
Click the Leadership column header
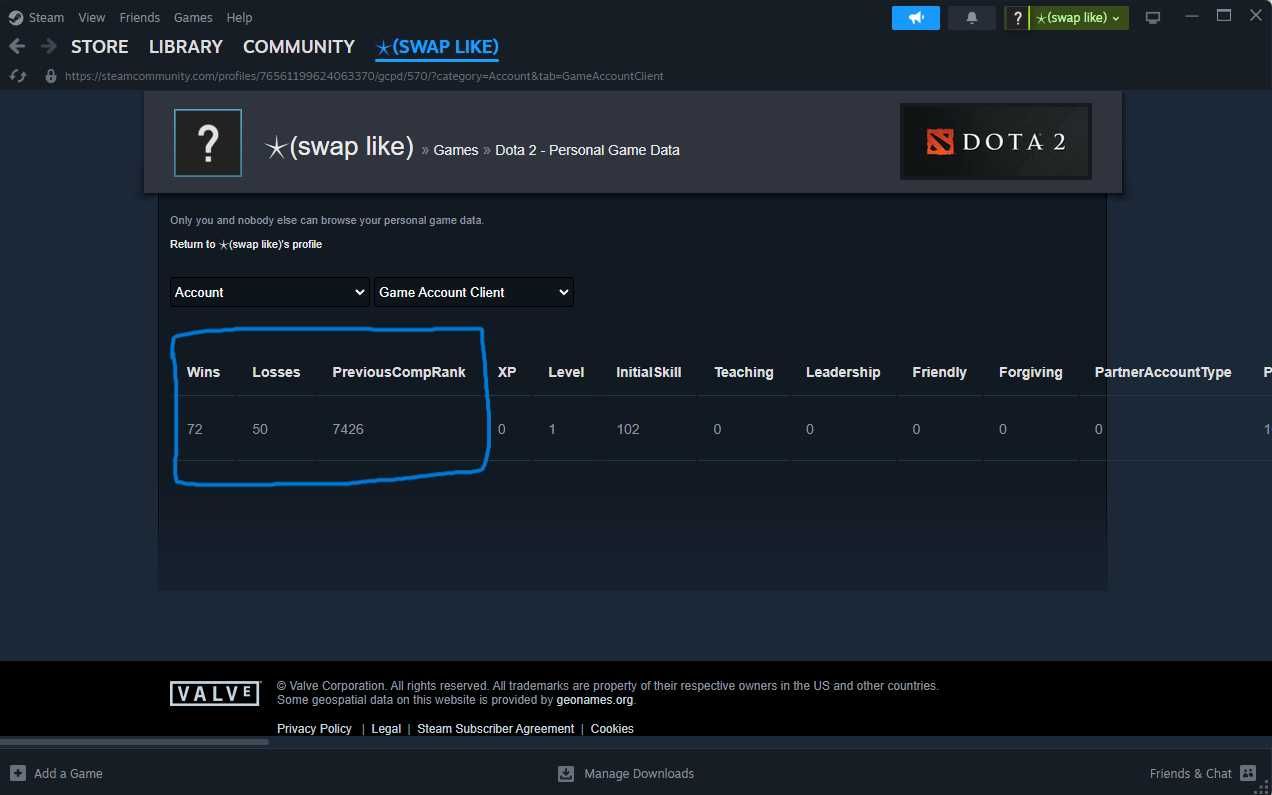tap(843, 372)
